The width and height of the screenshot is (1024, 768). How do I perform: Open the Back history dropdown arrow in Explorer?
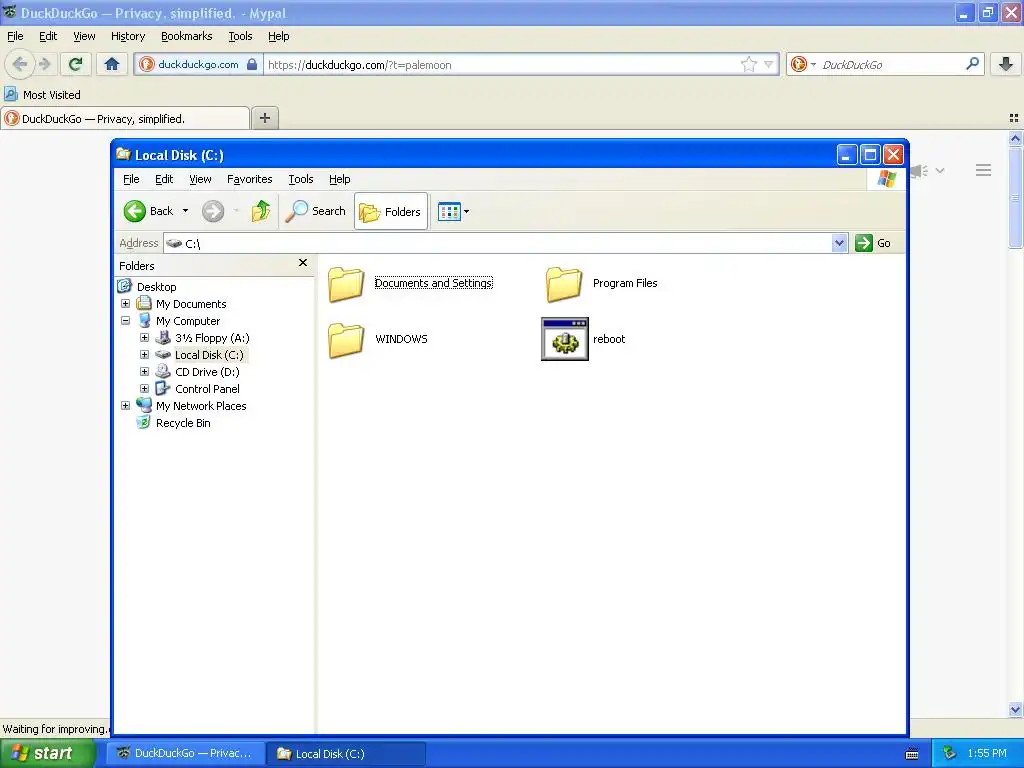click(x=185, y=211)
